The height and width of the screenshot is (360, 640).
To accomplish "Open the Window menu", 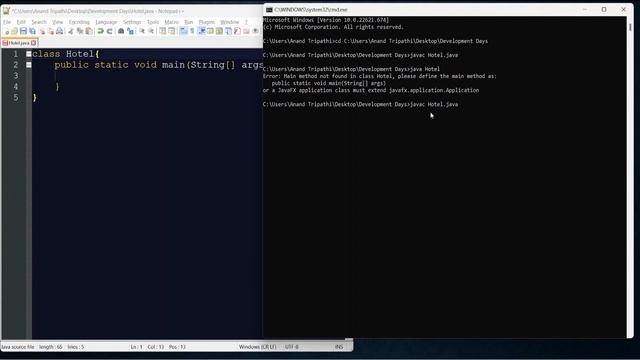I will 230,22.
